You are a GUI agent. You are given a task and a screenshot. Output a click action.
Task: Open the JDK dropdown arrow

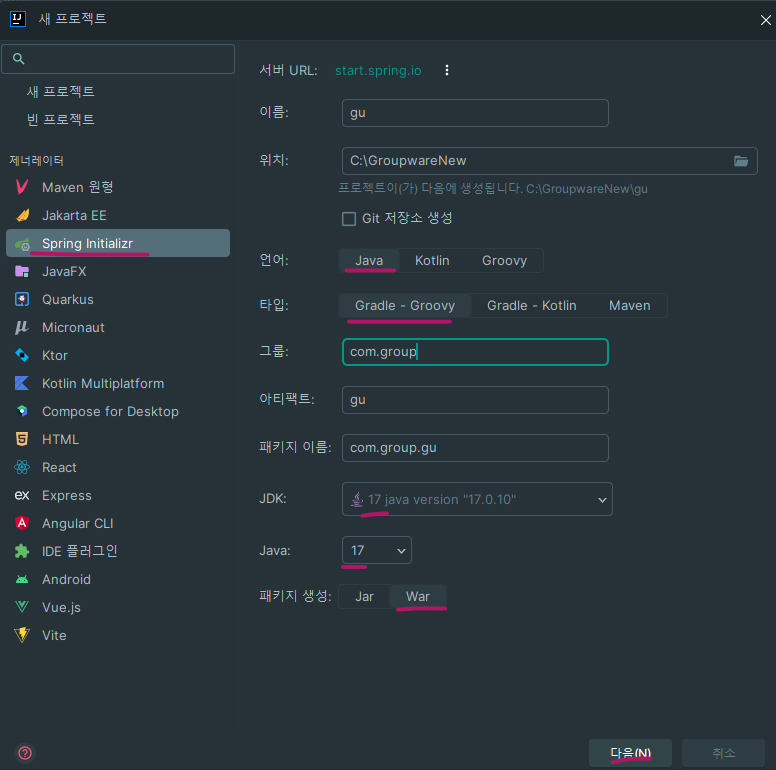click(x=602, y=500)
